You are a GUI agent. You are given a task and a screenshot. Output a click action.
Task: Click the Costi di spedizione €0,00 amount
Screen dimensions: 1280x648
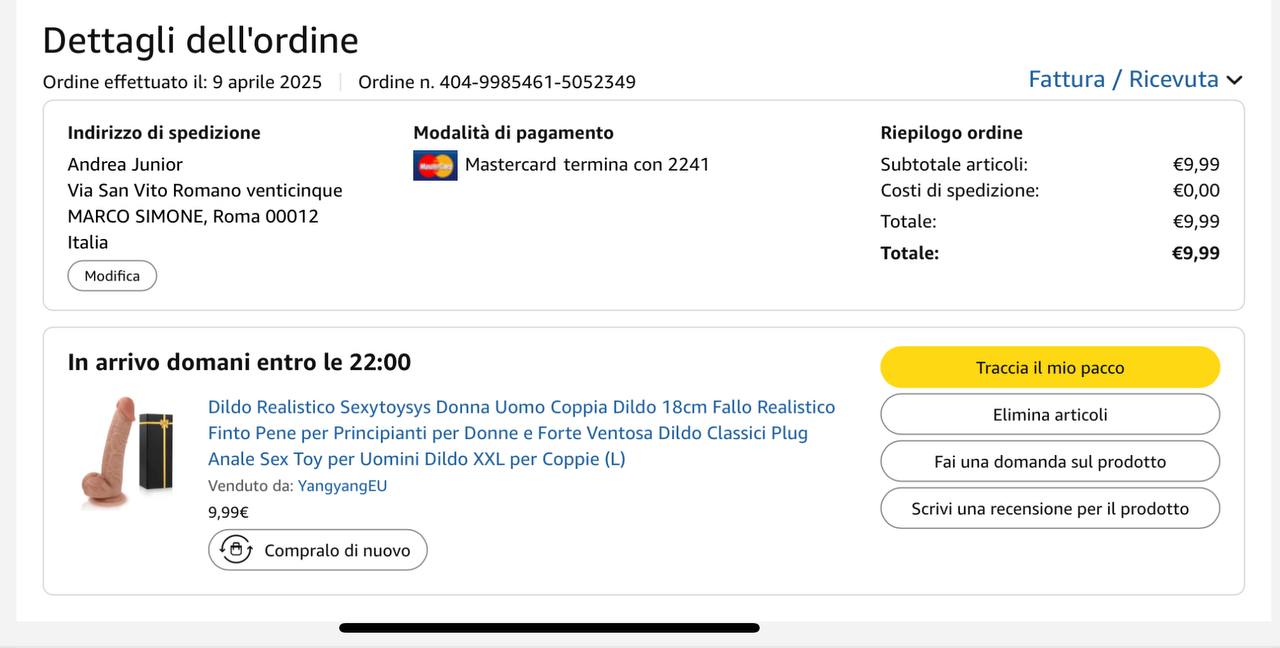coord(1196,190)
